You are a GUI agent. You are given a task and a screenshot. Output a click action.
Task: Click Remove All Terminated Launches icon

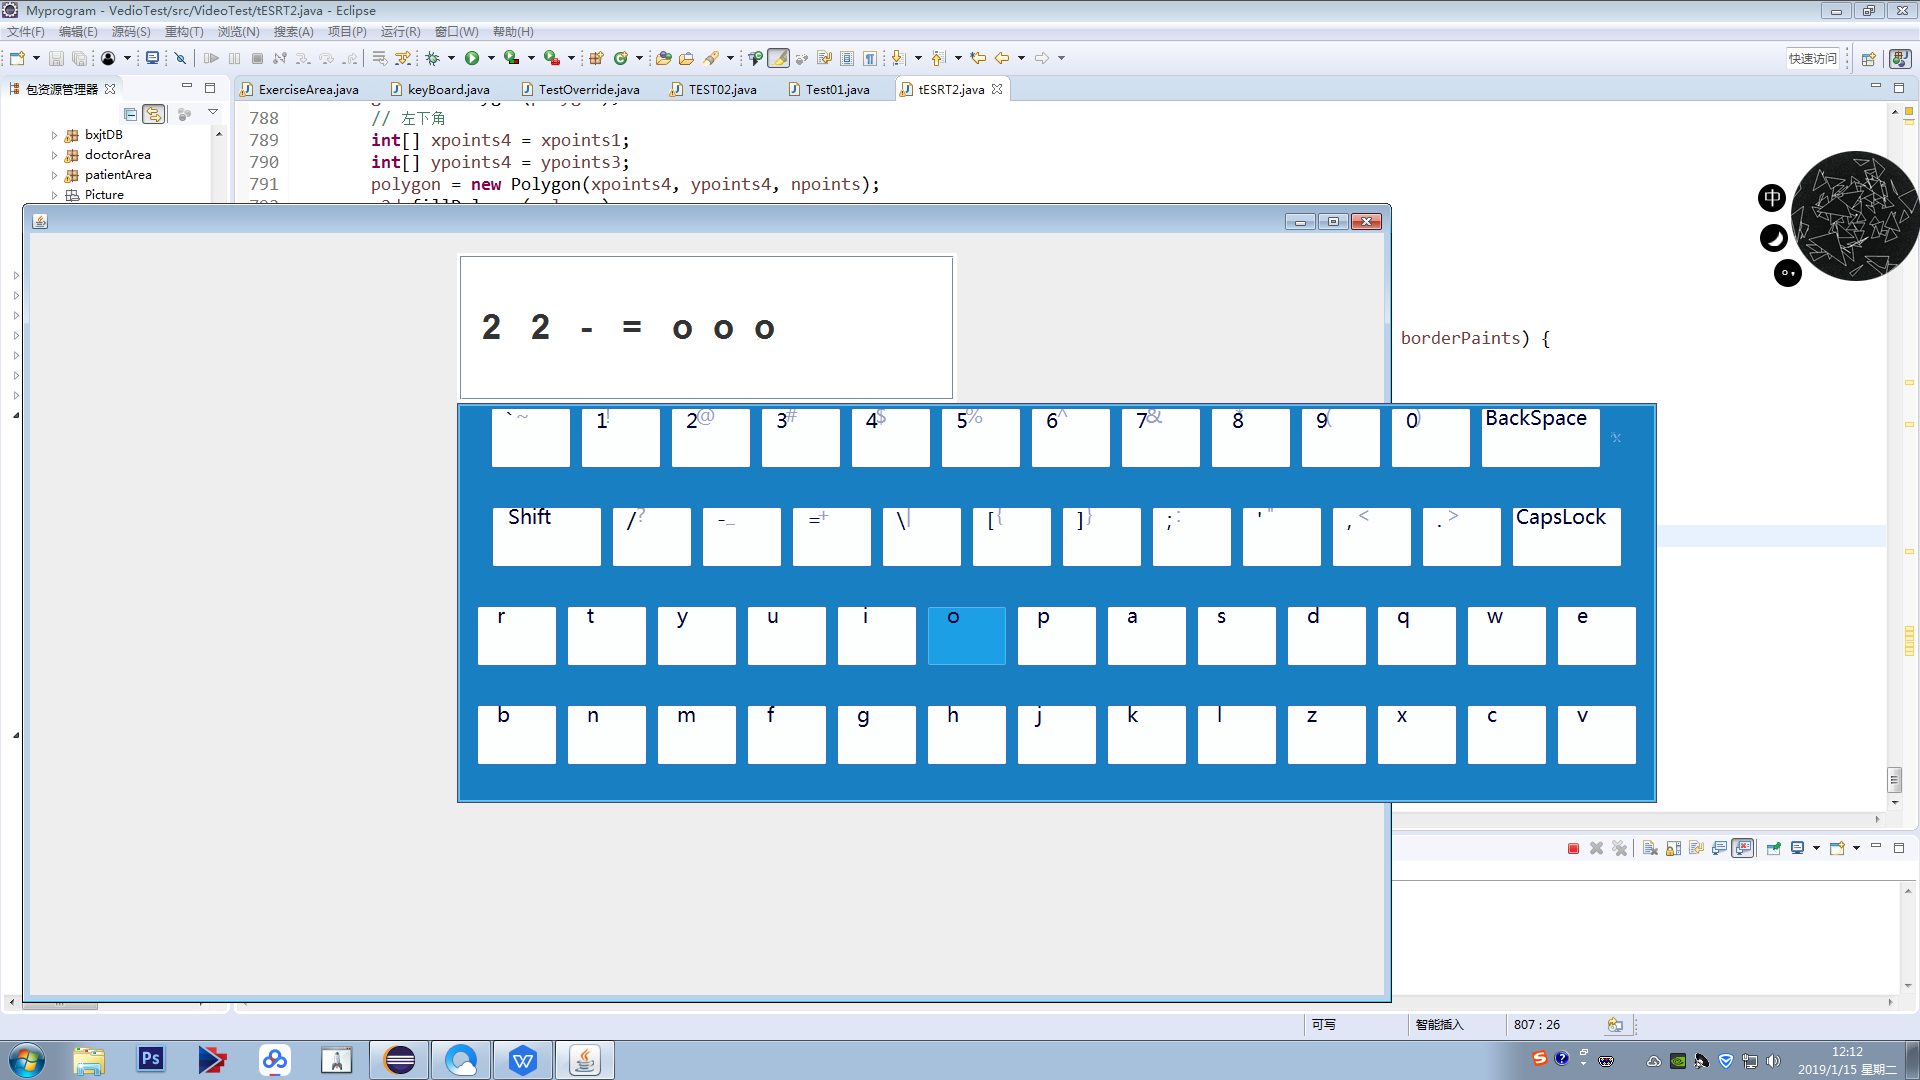tap(1620, 848)
